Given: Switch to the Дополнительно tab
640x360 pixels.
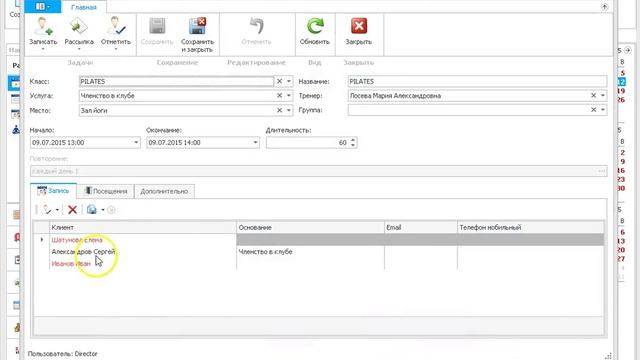Looking at the screenshot, I should pyautogui.click(x=164, y=191).
